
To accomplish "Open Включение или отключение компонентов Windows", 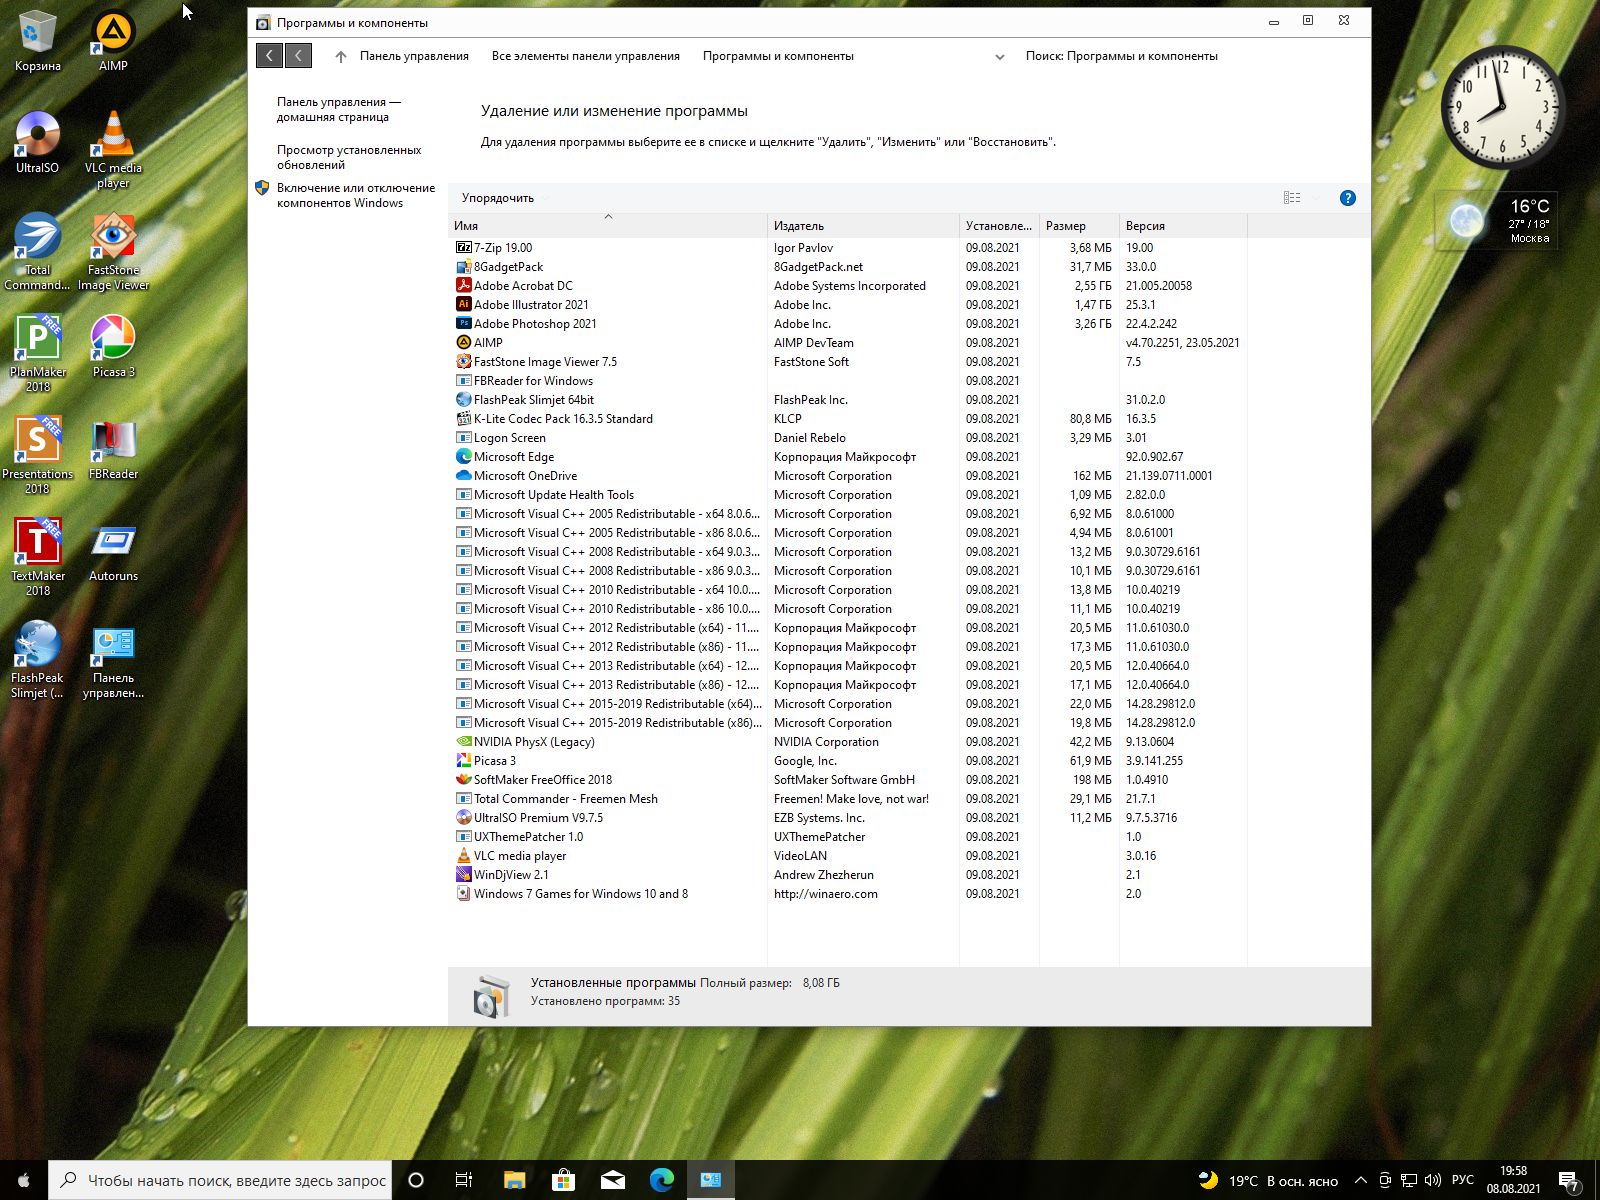I will 355,195.
